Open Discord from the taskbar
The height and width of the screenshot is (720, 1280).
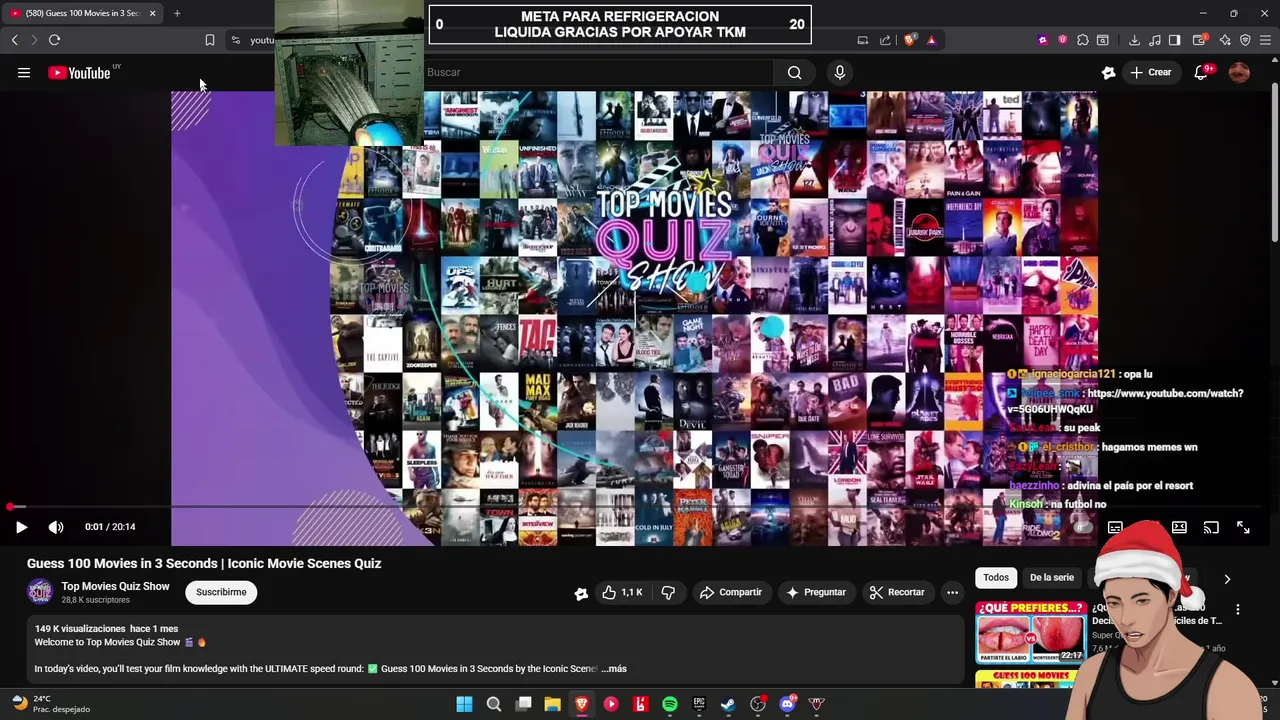click(787, 704)
